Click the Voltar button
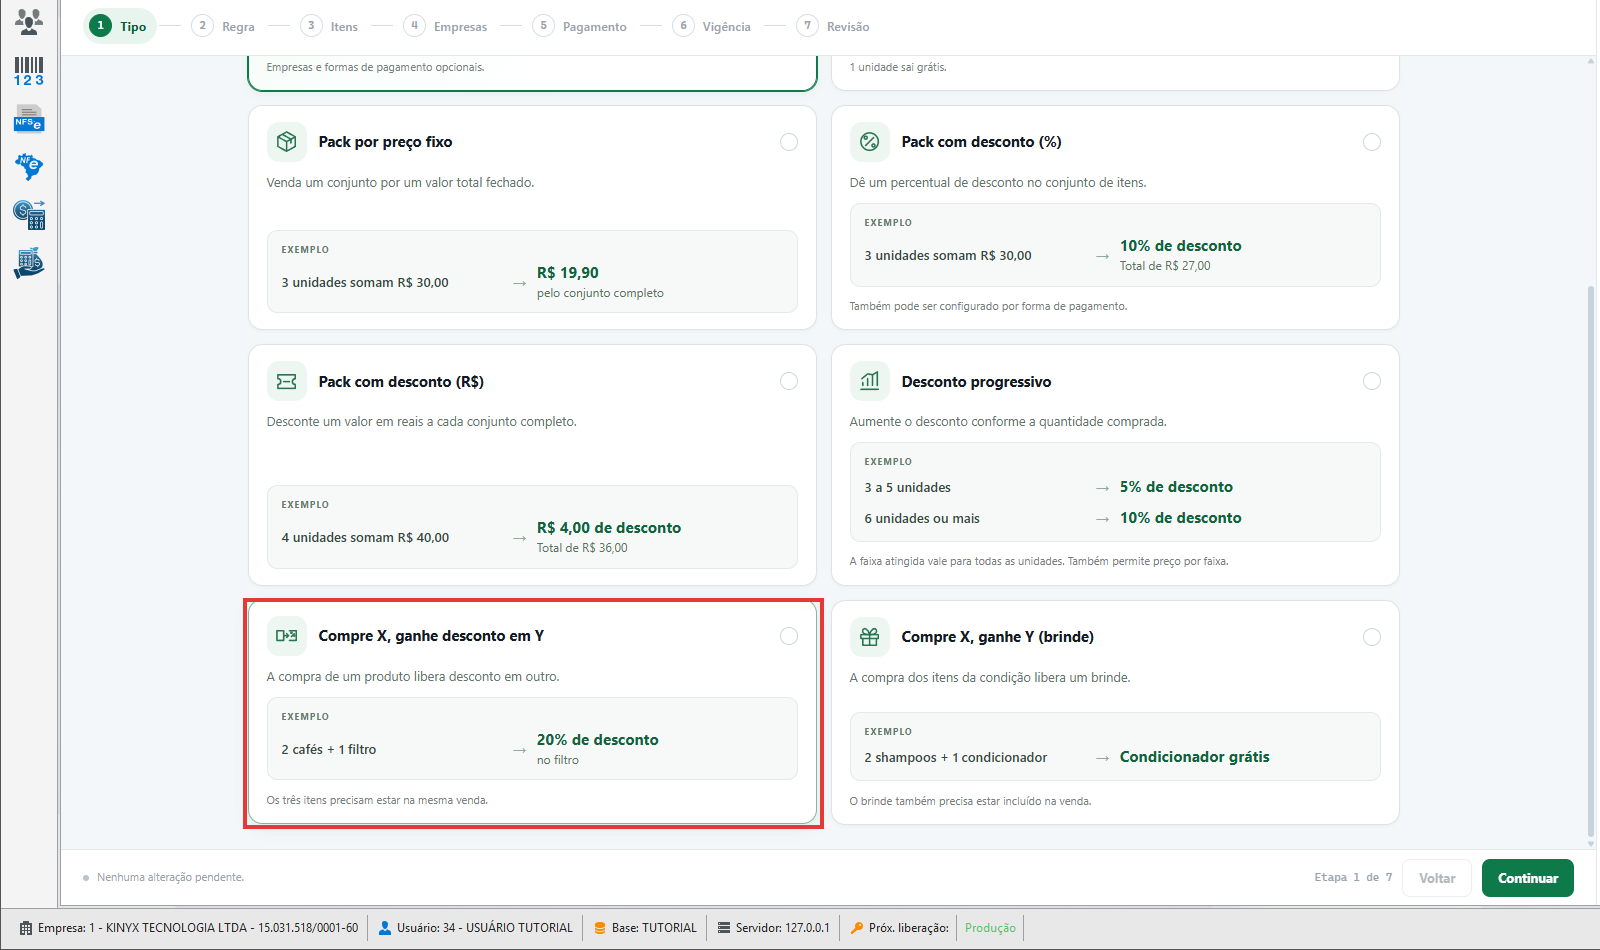1600x950 pixels. coord(1437,878)
